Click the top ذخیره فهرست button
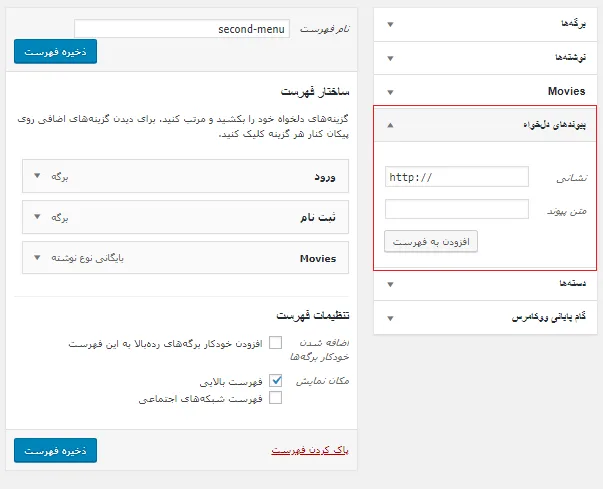 point(55,52)
